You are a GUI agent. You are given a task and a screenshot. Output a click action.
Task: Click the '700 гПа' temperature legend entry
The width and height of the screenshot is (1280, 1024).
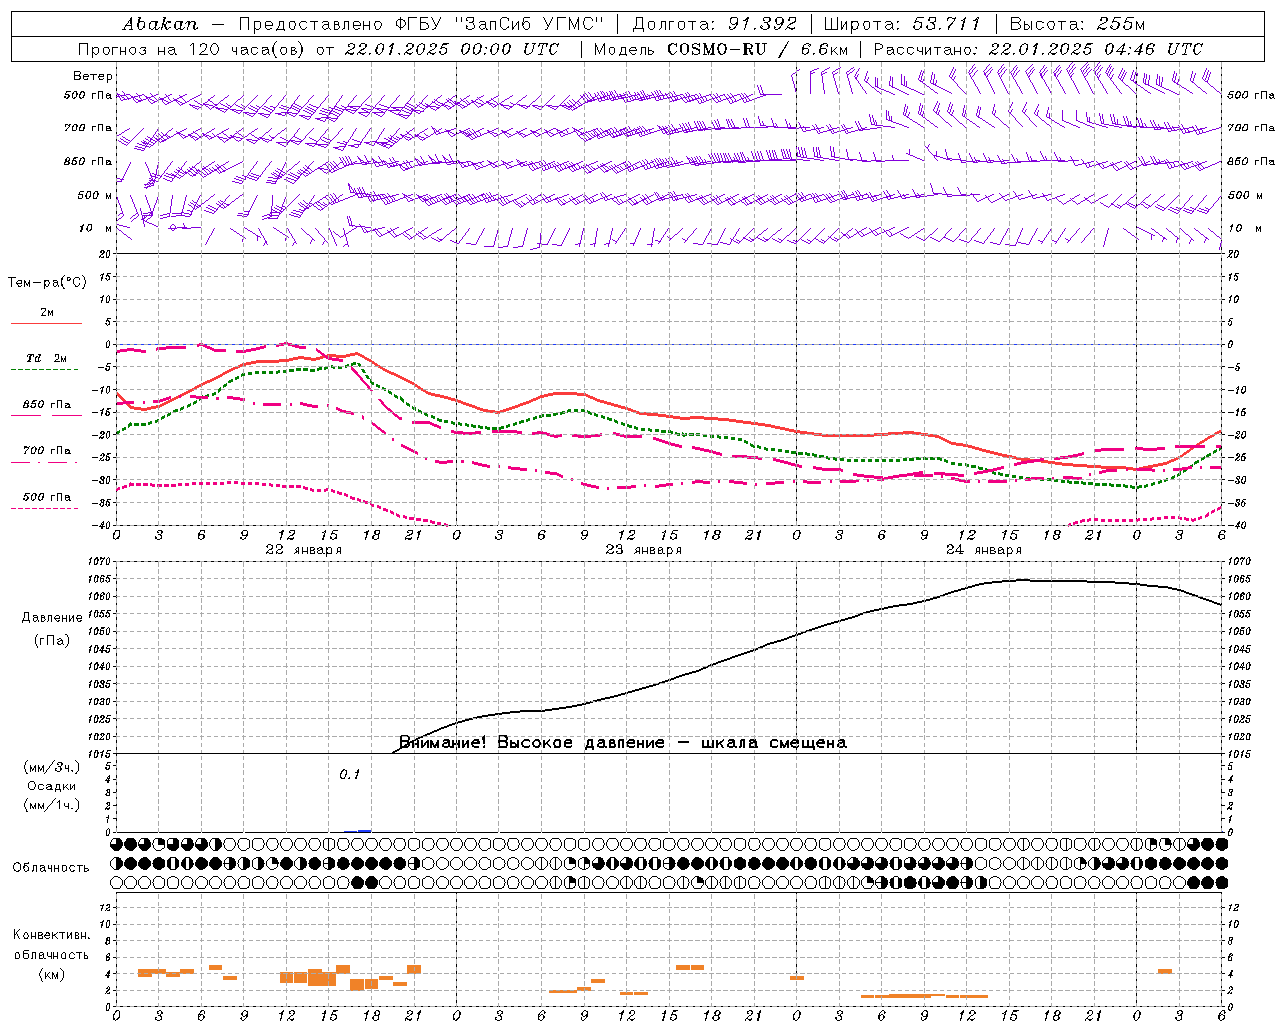(47, 451)
